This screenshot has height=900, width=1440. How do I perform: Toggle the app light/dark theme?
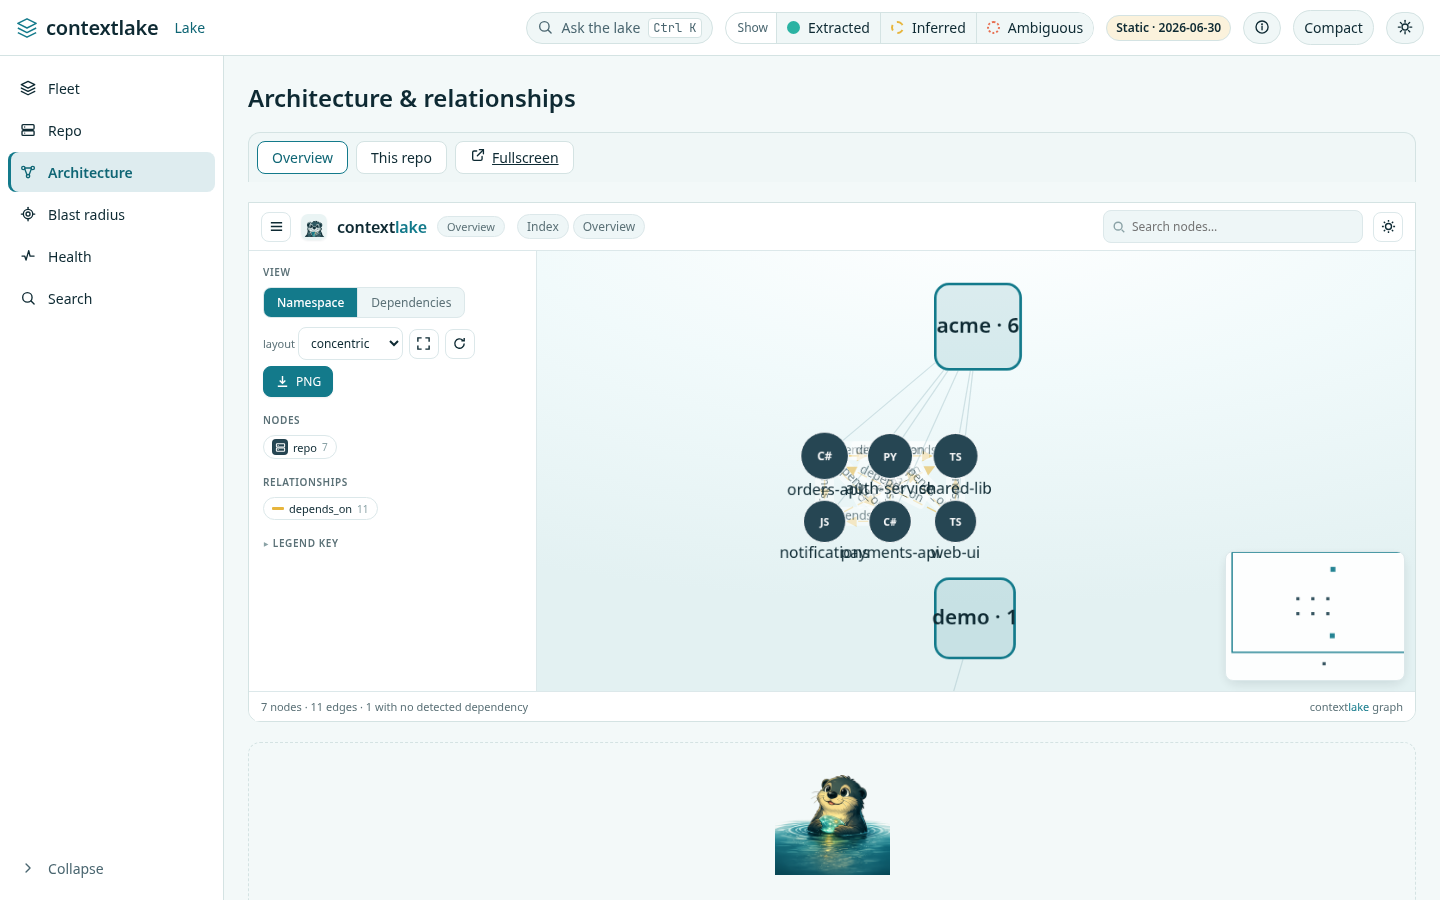(1405, 28)
